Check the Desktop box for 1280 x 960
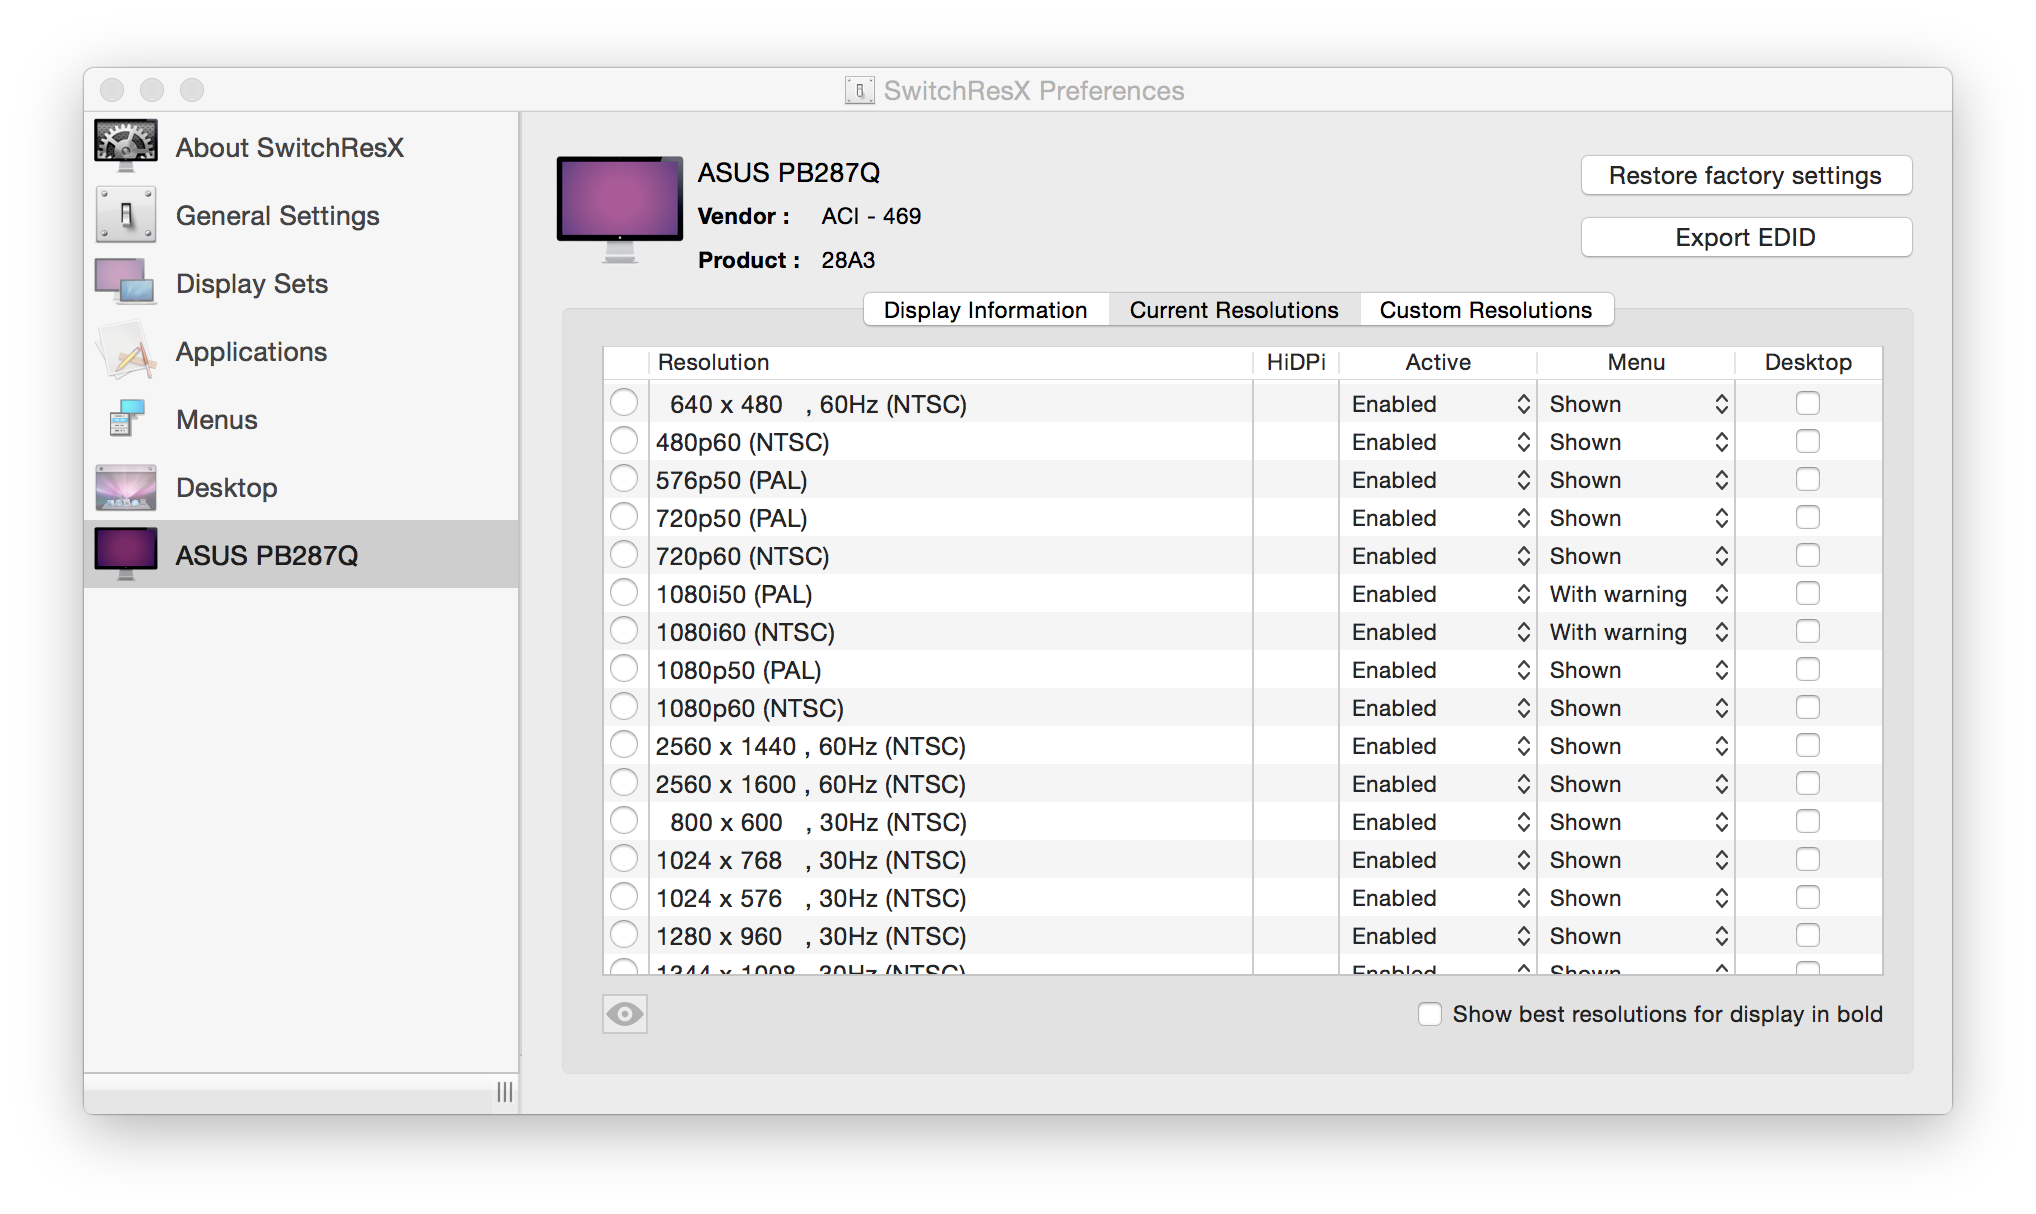 (x=1808, y=935)
